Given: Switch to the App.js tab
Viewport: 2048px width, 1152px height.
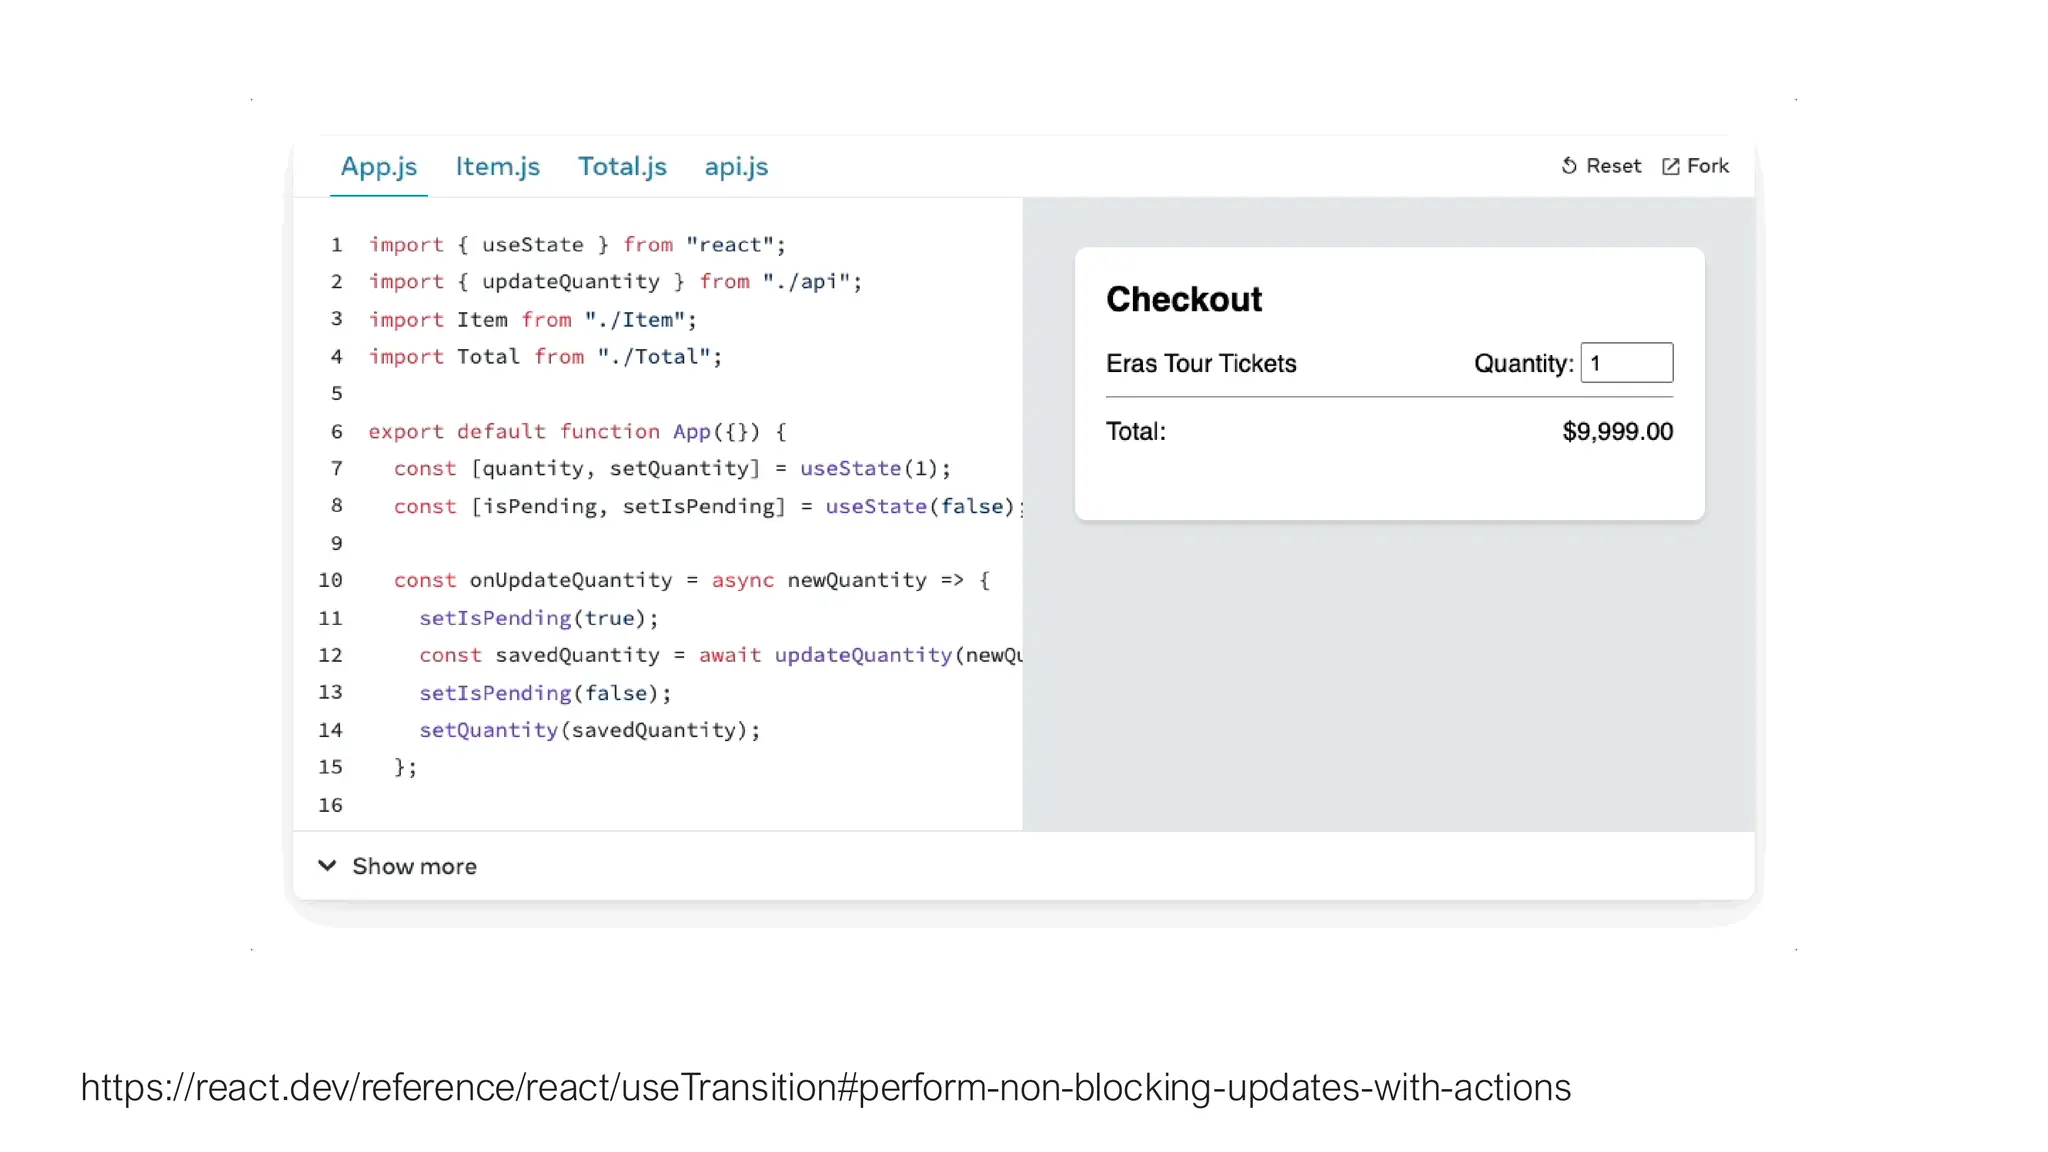Looking at the screenshot, I should [379, 166].
